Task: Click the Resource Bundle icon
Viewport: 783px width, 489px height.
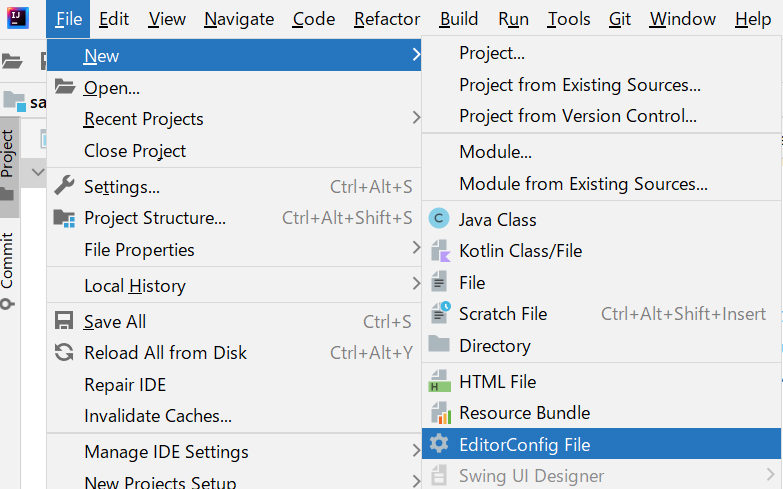Action: (440, 413)
